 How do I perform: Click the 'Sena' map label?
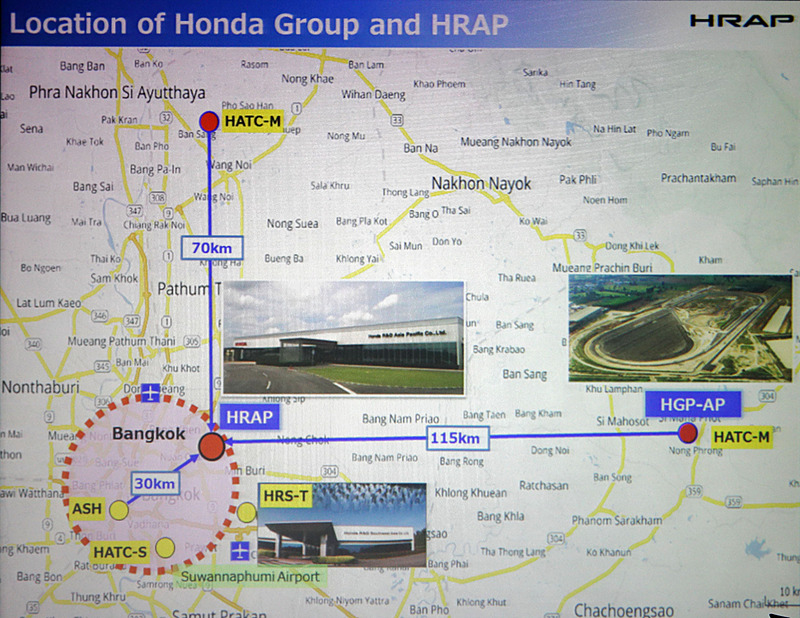(x=31, y=129)
